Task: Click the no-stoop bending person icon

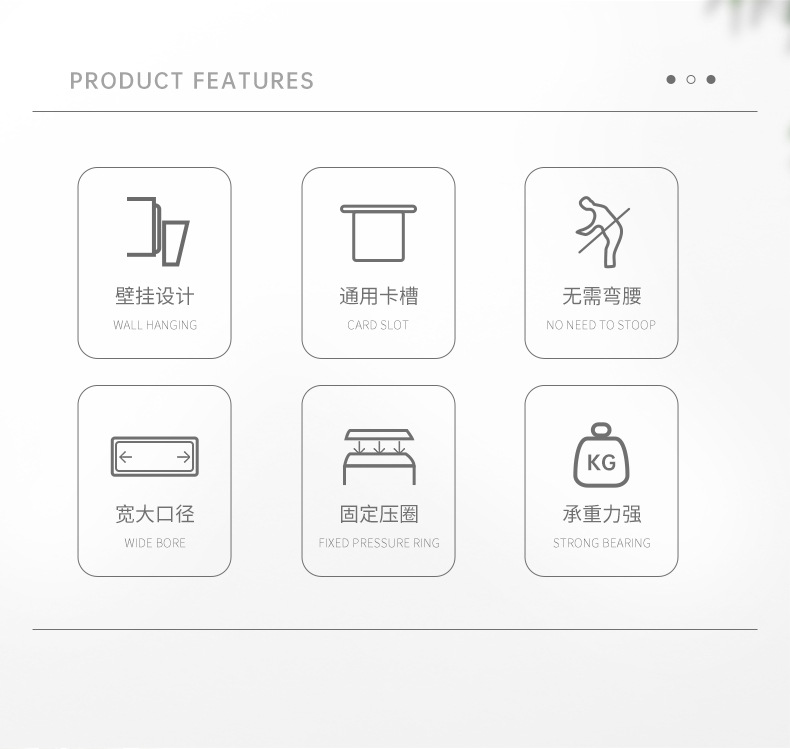Action: pos(603,231)
